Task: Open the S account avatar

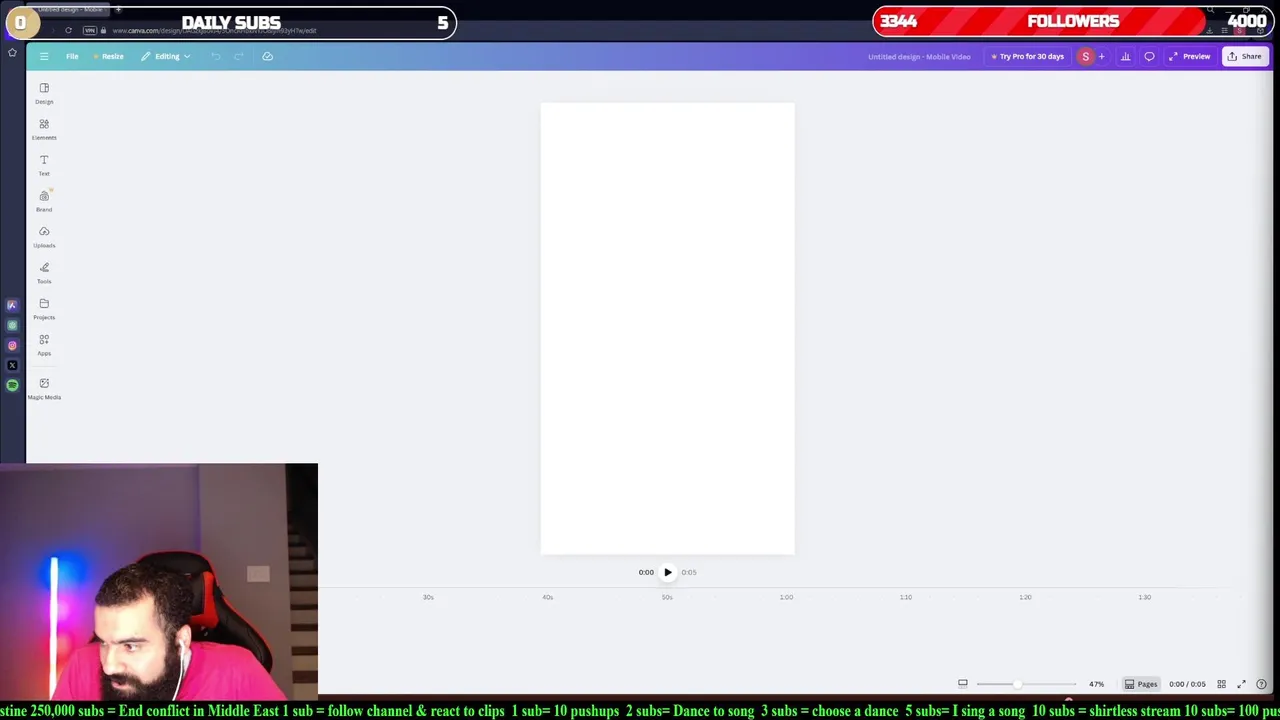Action: tap(1085, 57)
